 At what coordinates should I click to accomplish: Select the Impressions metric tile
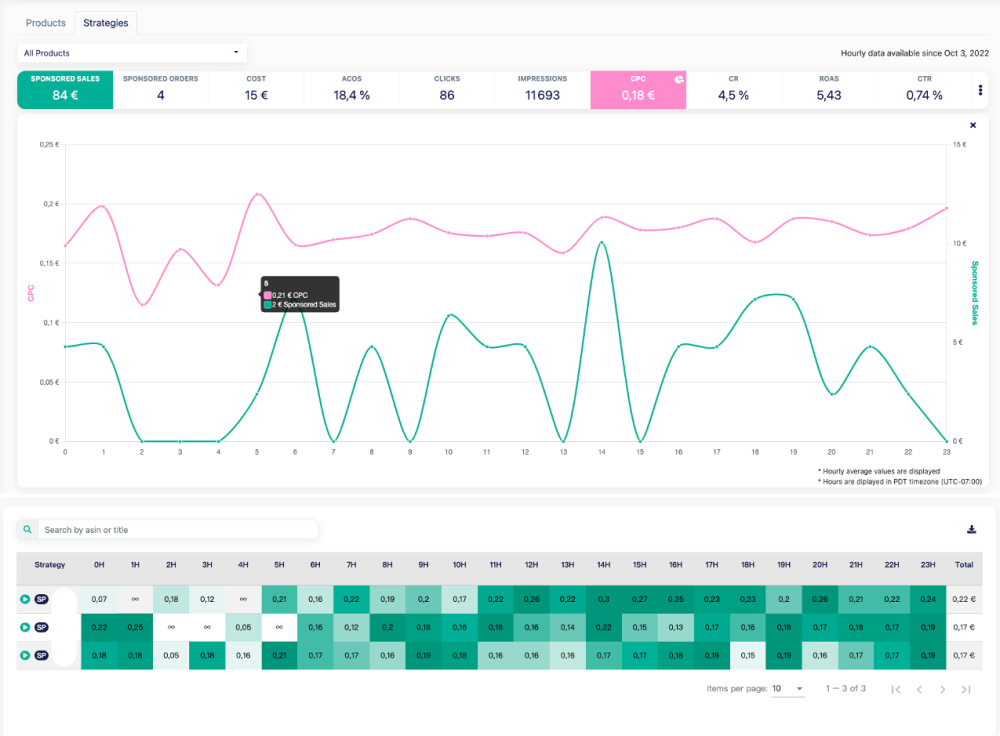pyautogui.click(x=542, y=90)
